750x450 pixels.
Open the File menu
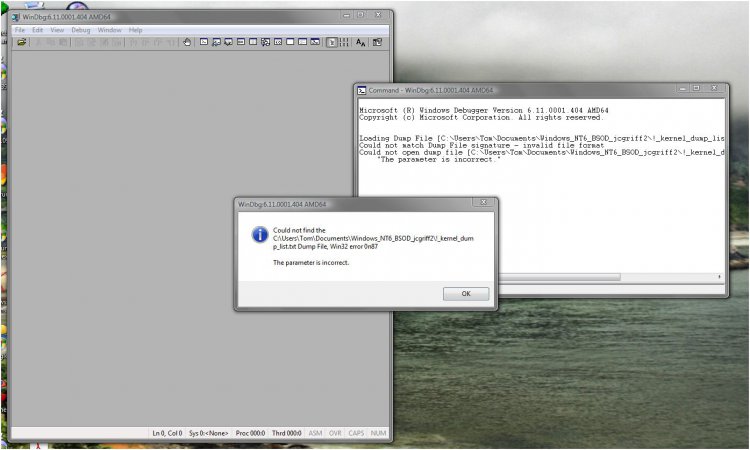coord(20,30)
